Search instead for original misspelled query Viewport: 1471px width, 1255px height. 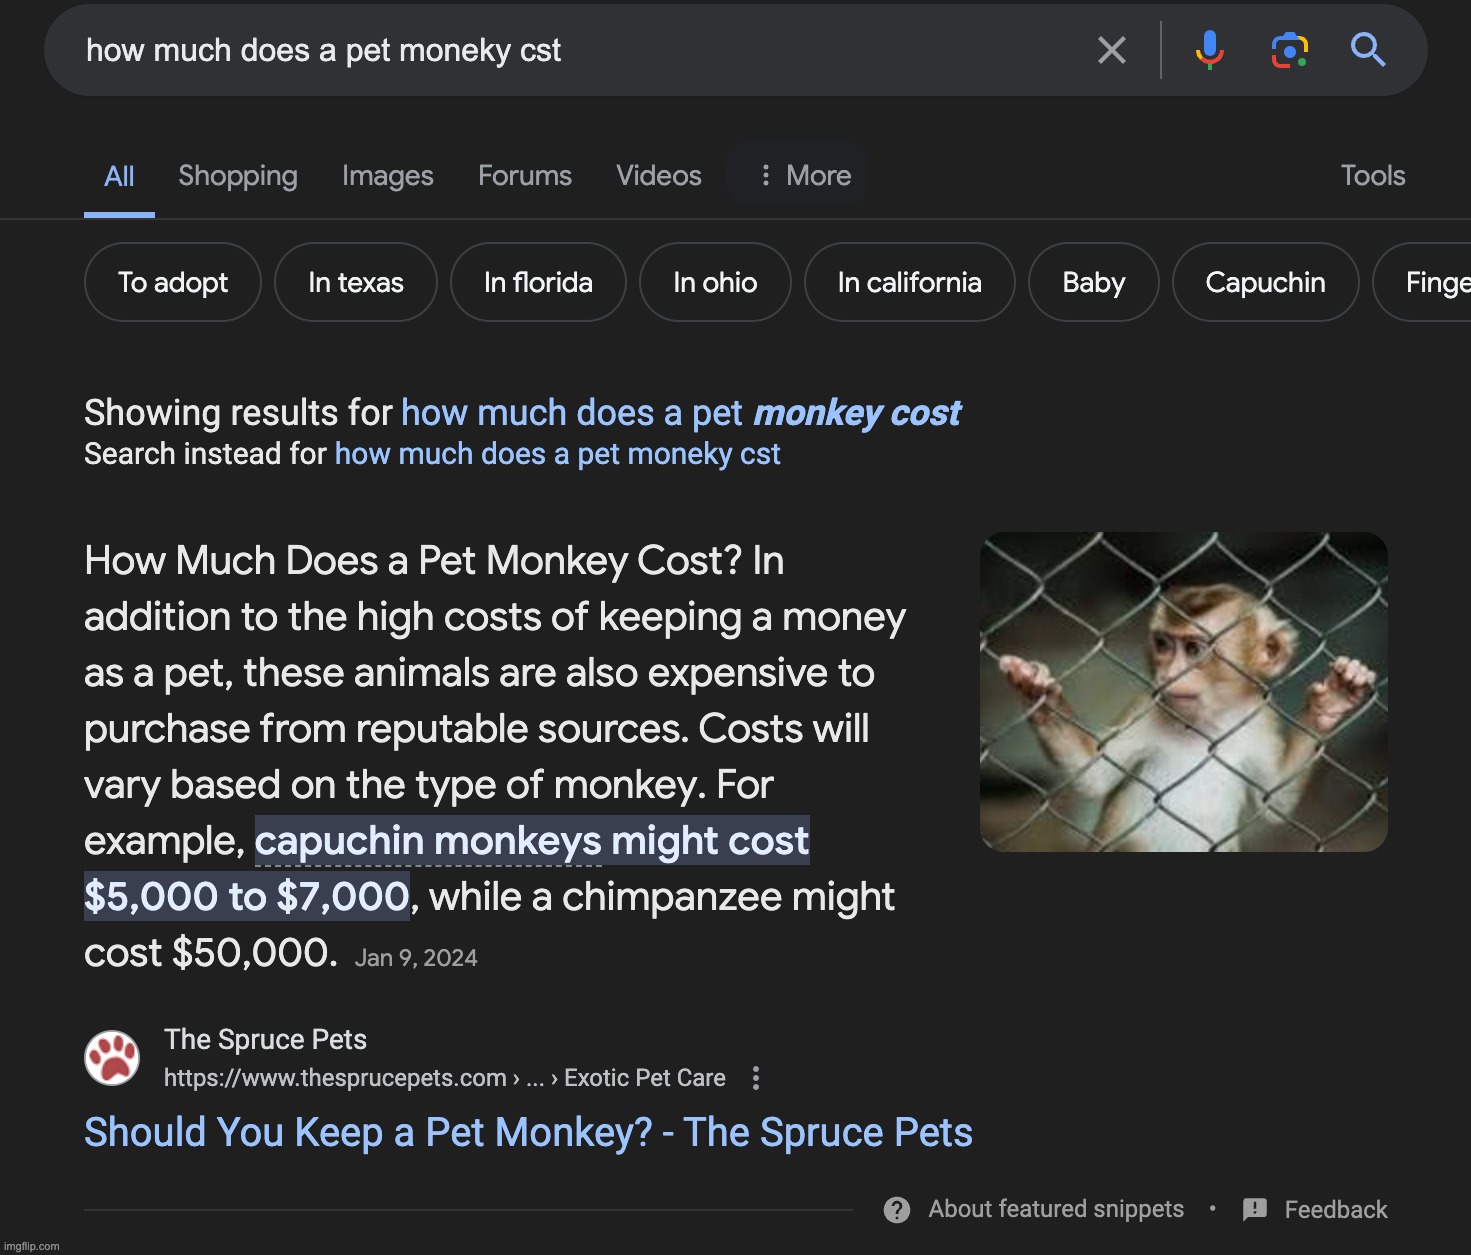coord(556,454)
